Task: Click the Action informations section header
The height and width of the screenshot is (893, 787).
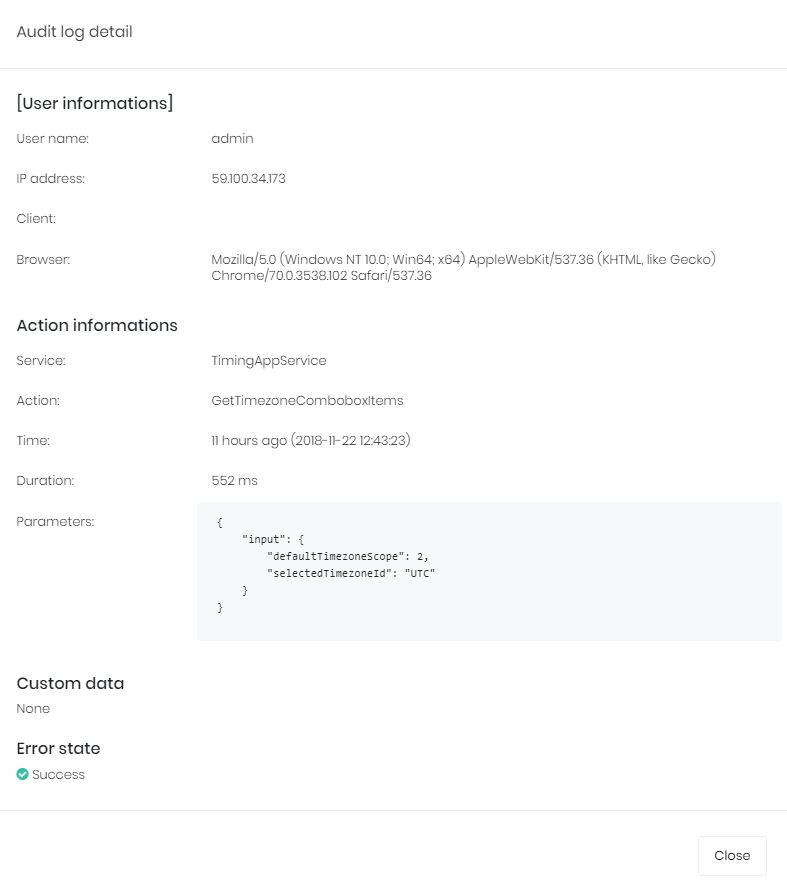Action: (96, 325)
